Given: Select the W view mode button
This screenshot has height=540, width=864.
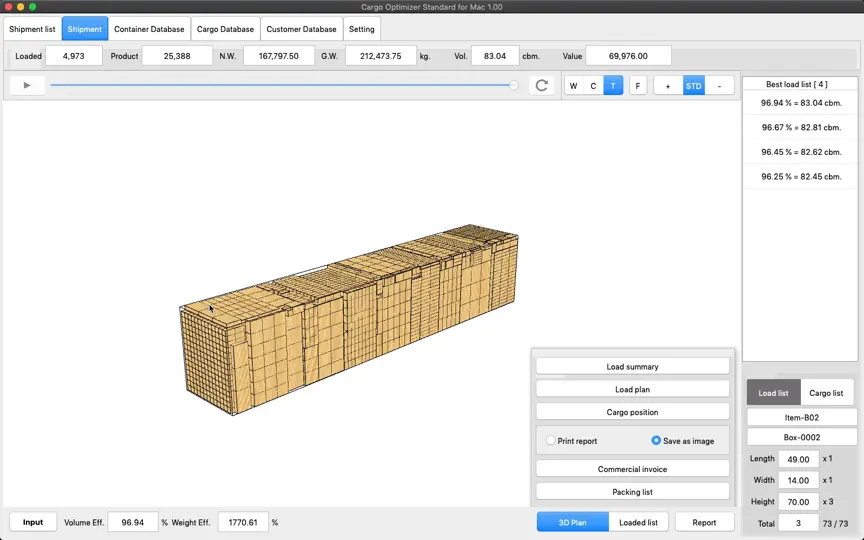Looking at the screenshot, I should point(574,86).
